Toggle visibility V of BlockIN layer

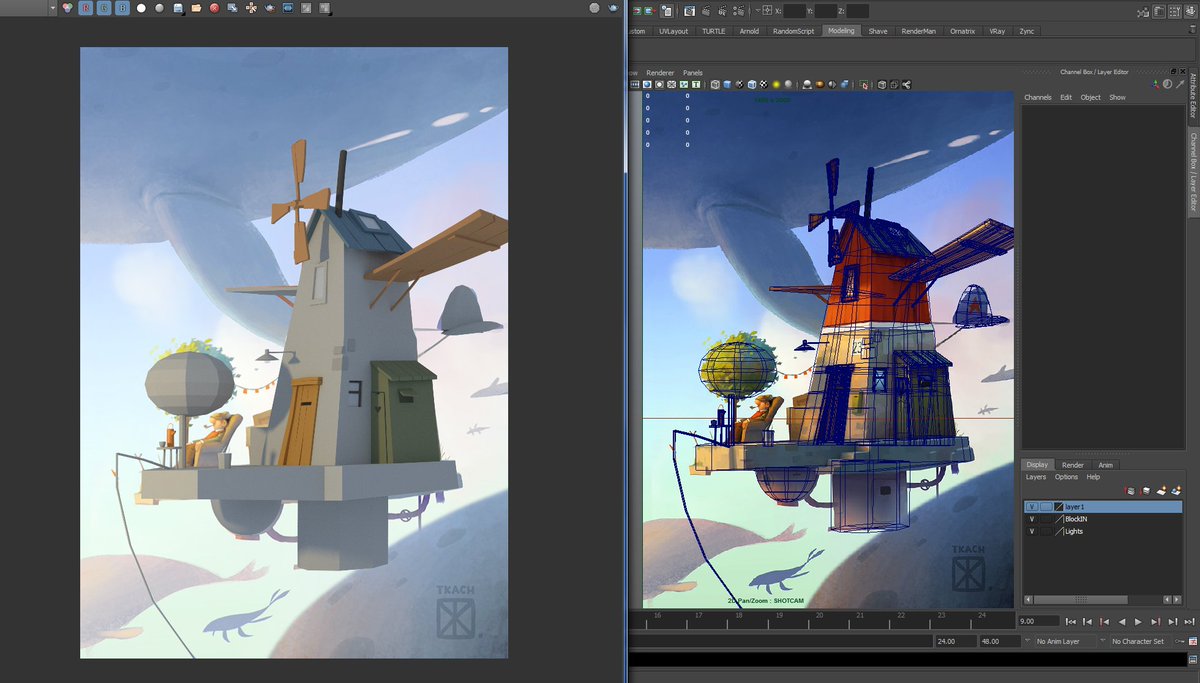(x=1032, y=519)
